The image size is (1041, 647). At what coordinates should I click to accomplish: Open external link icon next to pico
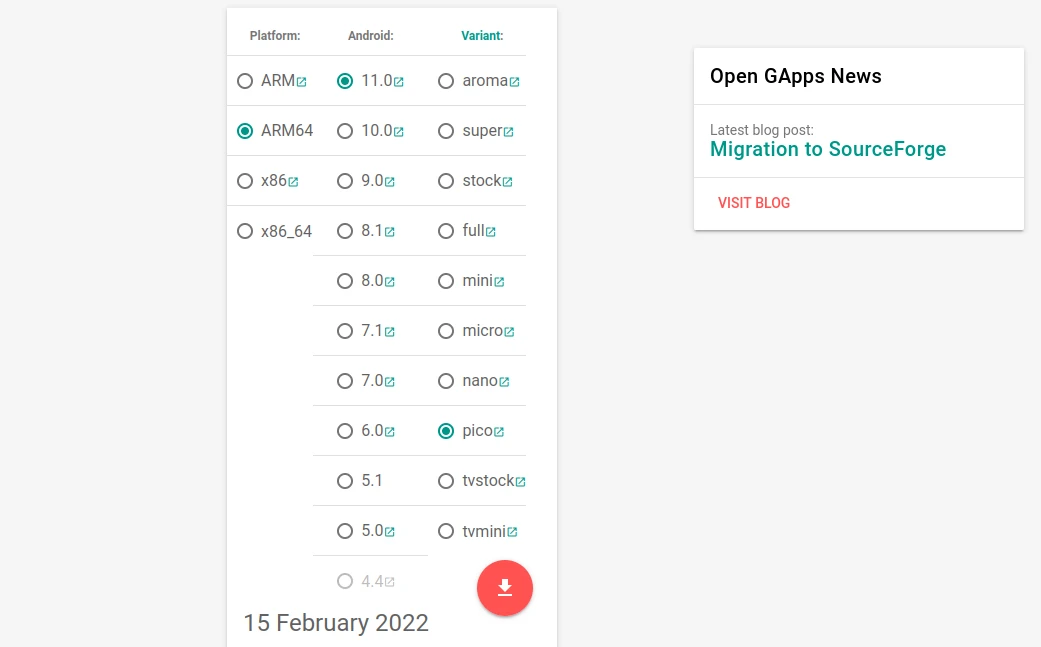pos(499,432)
